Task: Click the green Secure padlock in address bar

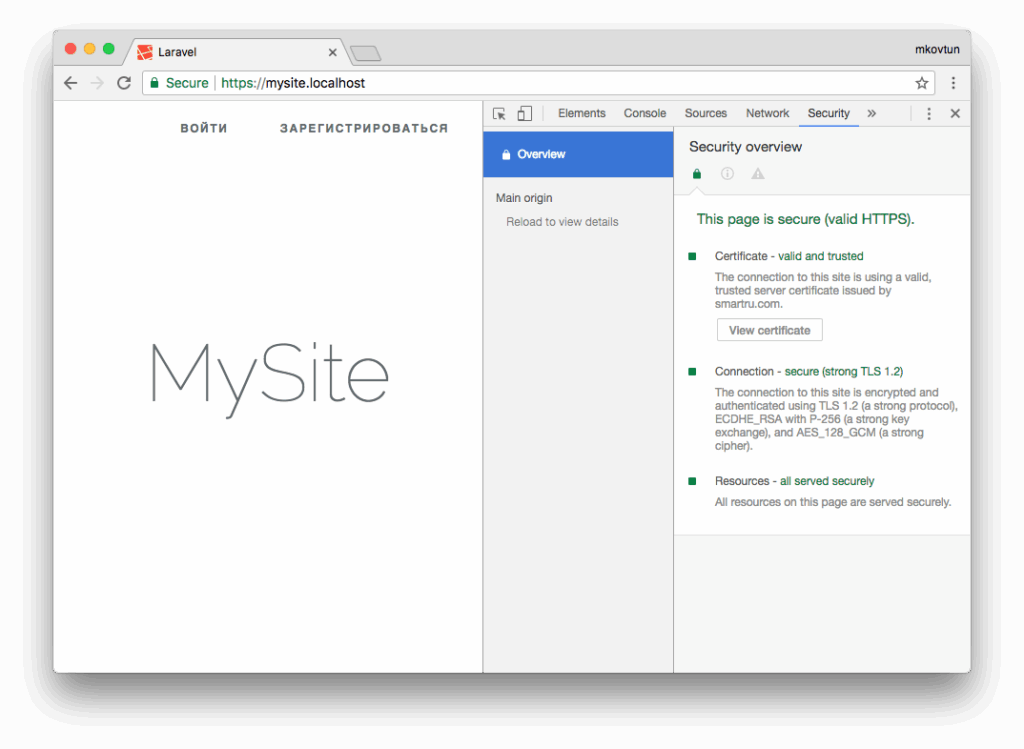Action: coord(155,83)
